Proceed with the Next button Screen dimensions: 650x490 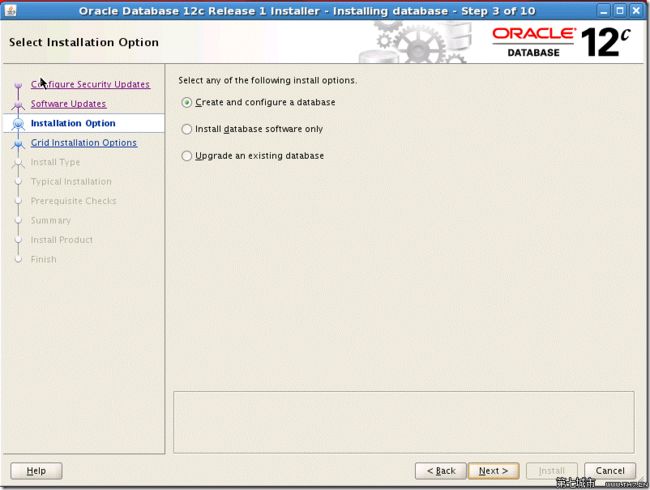pyautogui.click(x=493, y=471)
